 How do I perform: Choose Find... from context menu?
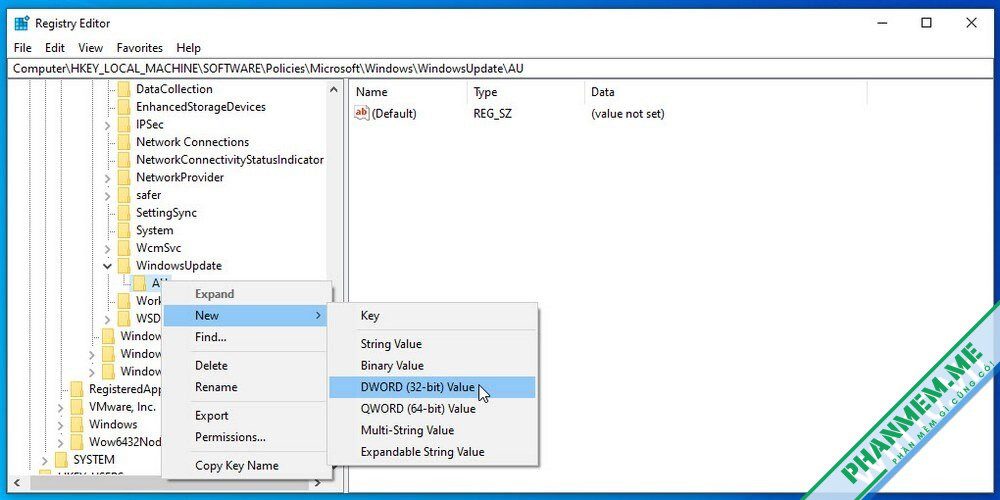(x=247, y=337)
